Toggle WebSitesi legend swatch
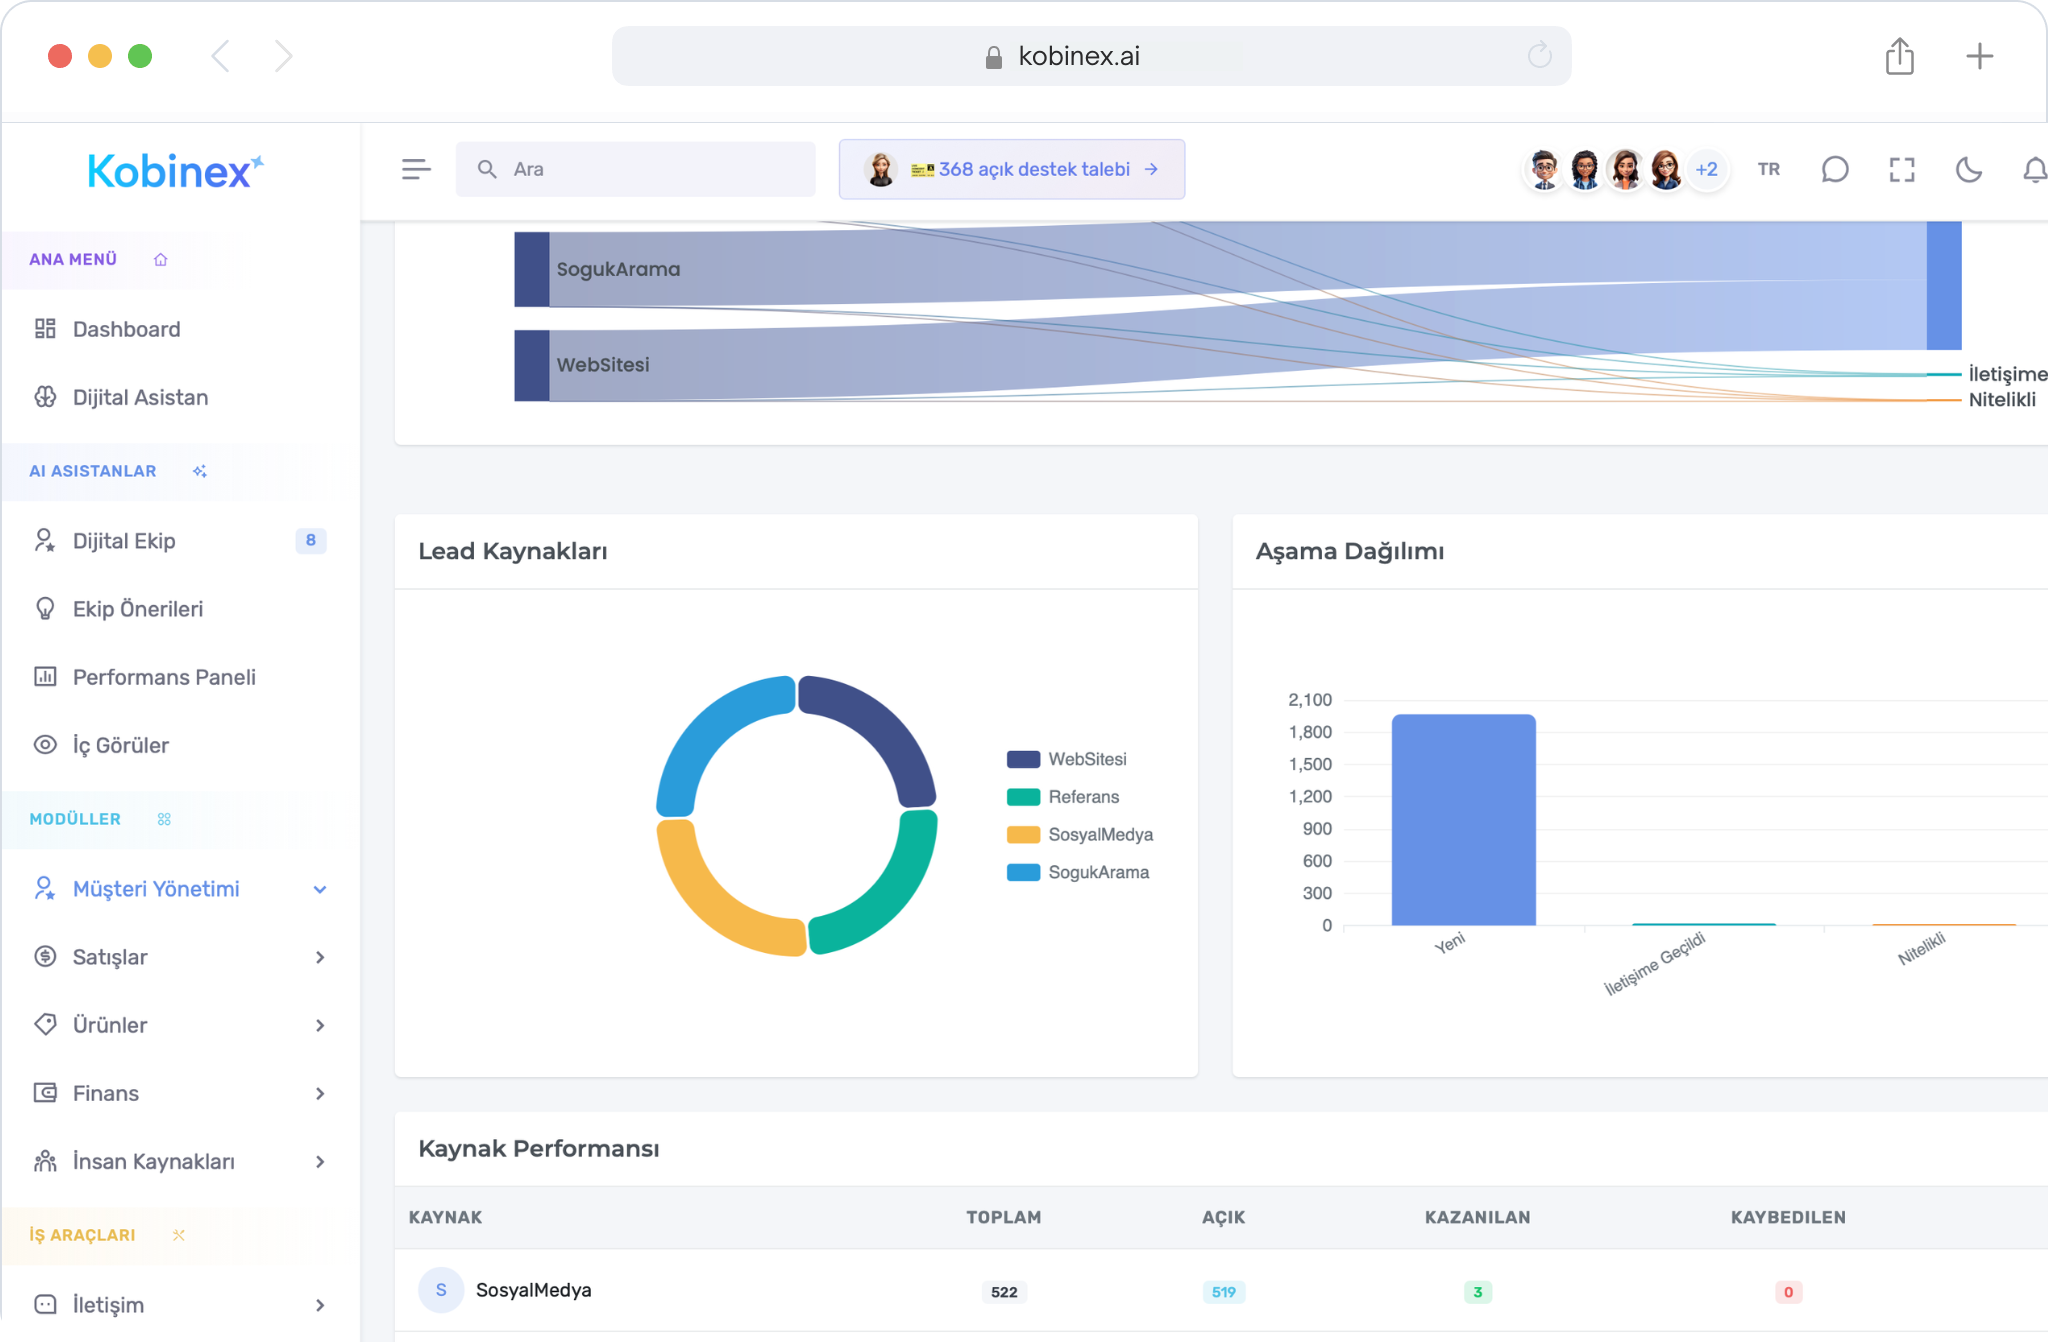Viewport: 2048px width, 1342px height. 1023,759
